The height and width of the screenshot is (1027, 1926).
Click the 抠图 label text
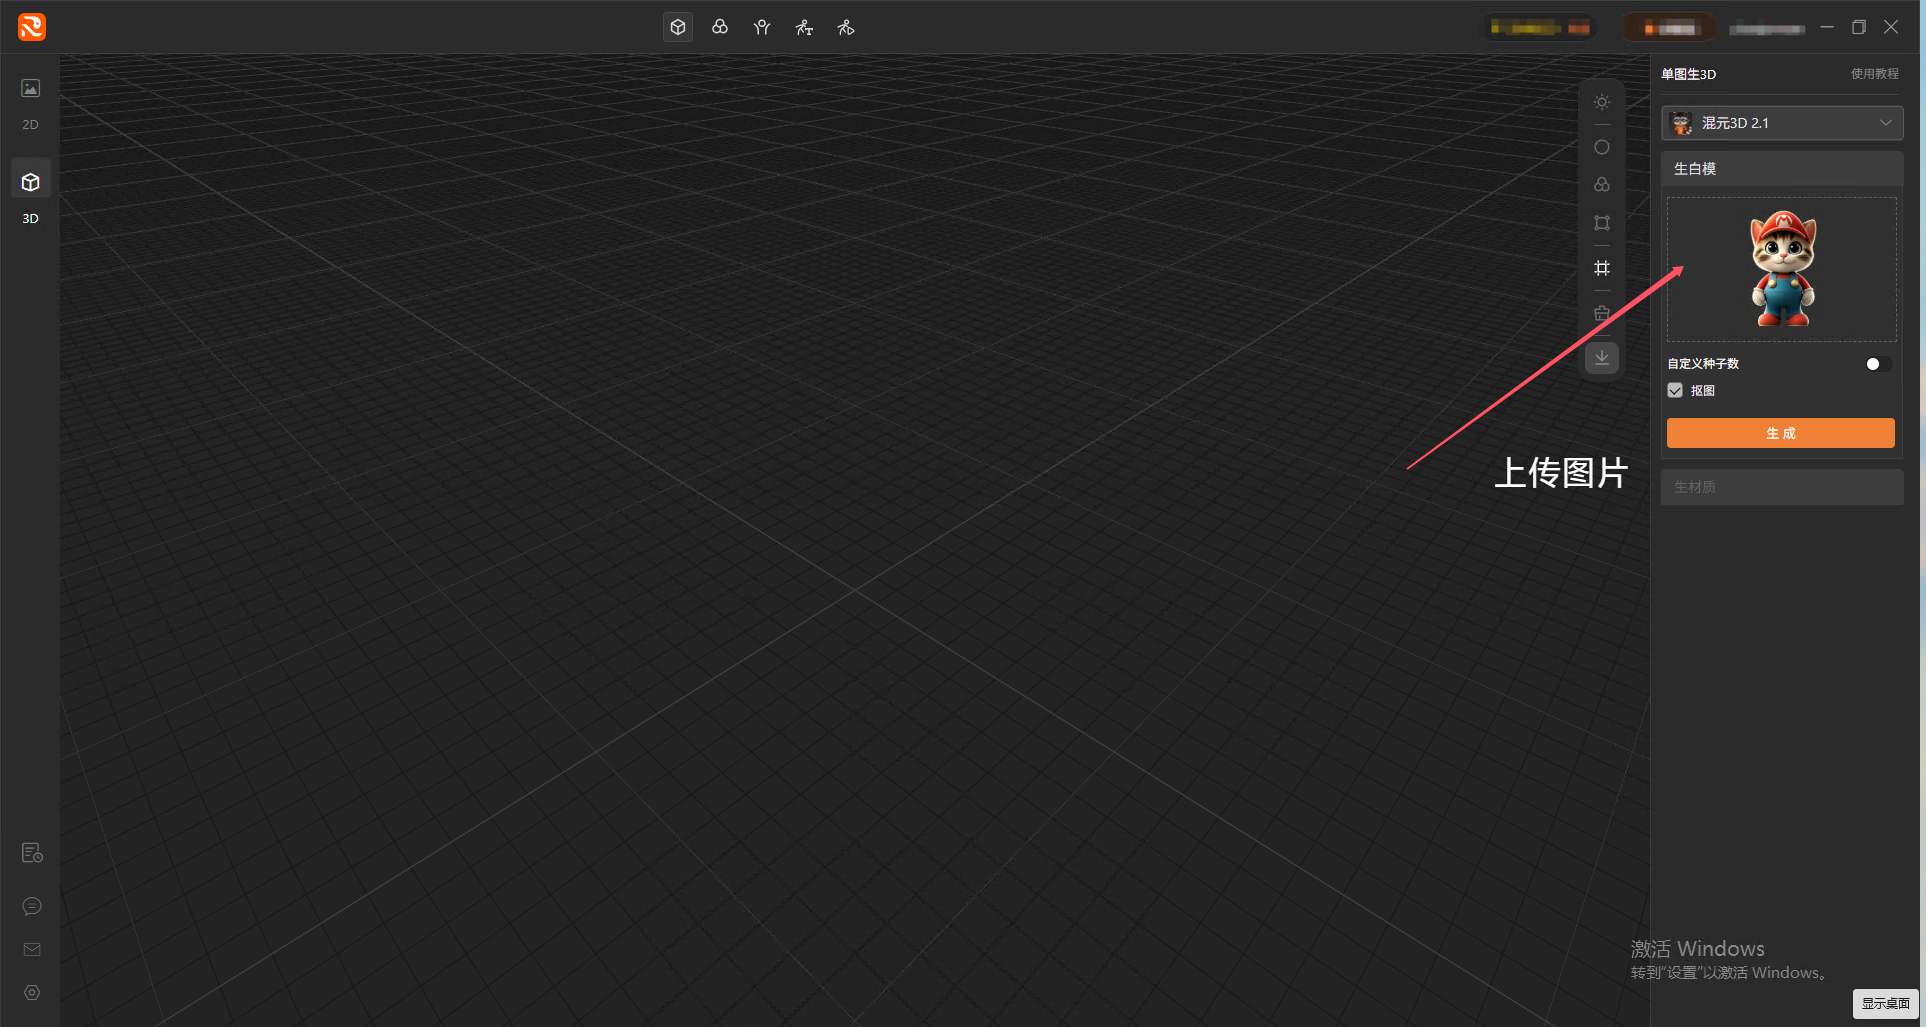coord(1702,391)
